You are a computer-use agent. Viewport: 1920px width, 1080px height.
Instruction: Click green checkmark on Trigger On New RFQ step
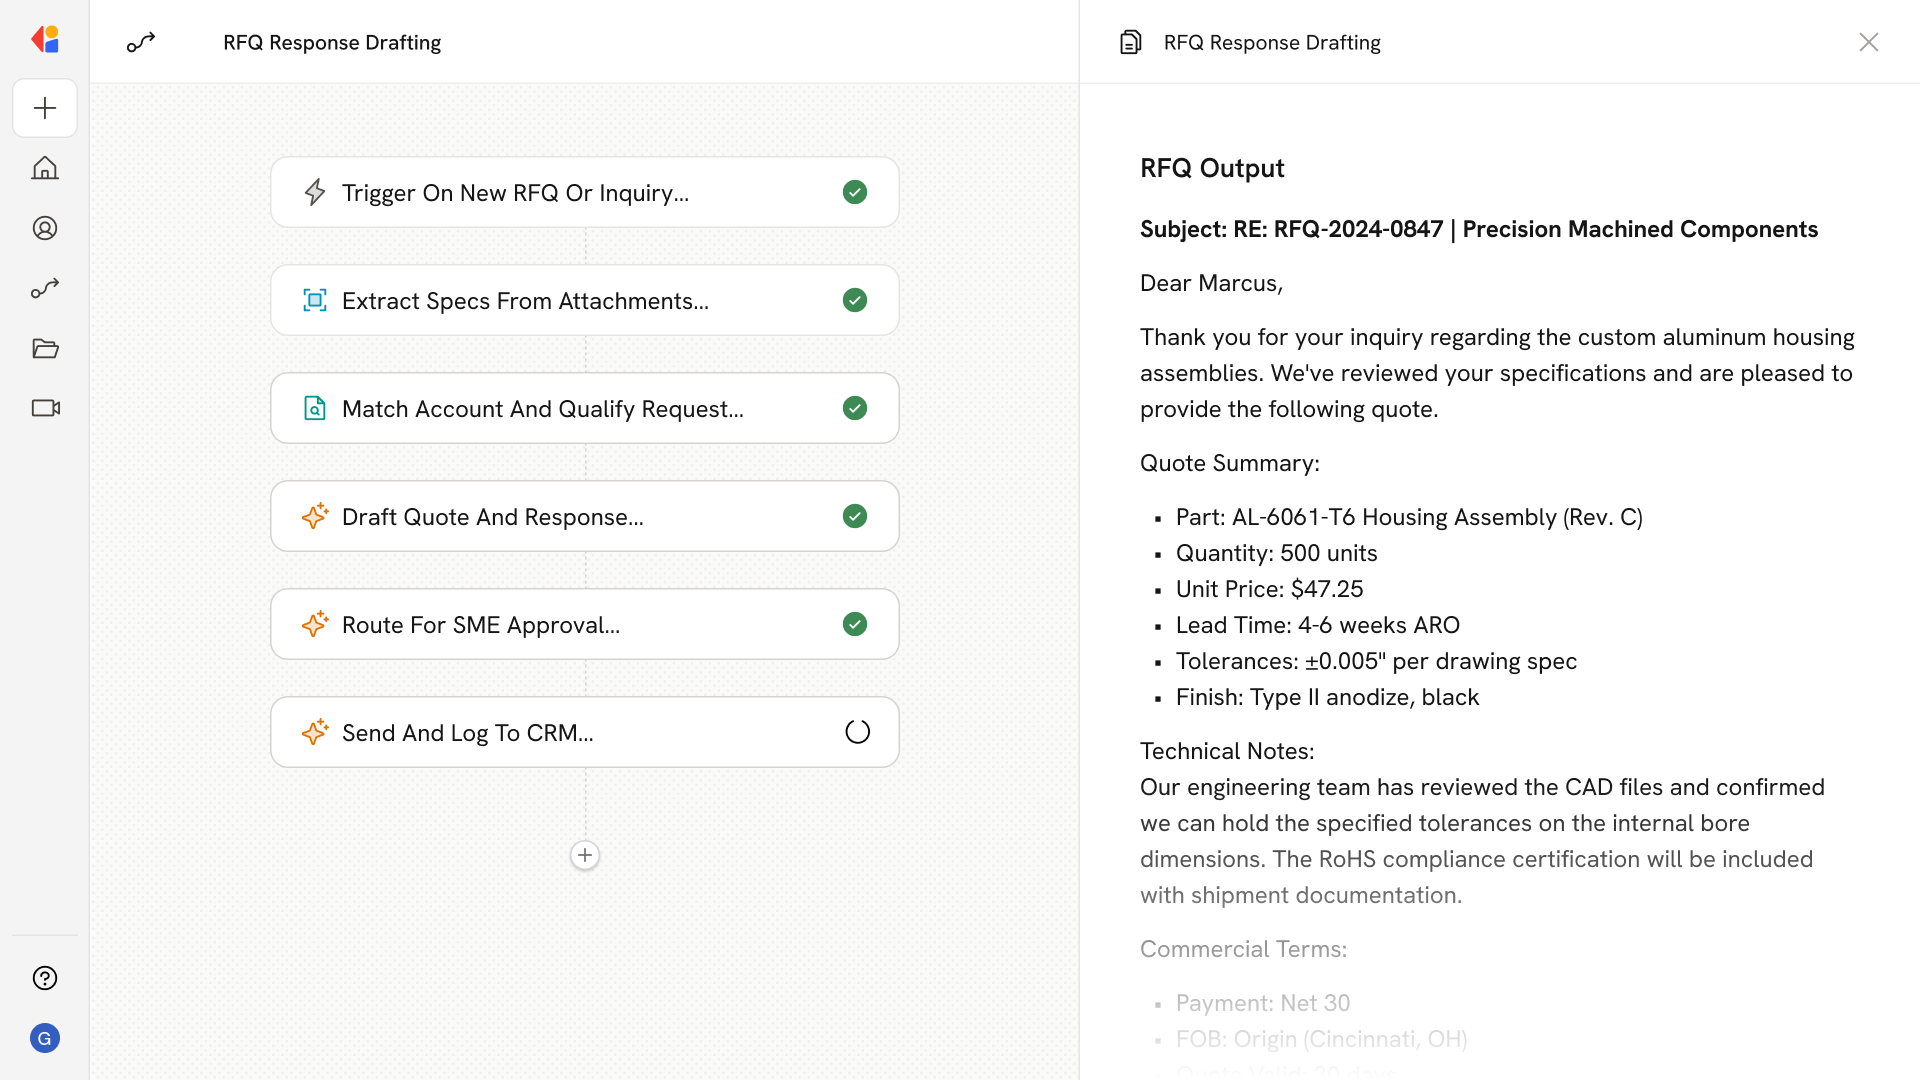tap(855, 192)
